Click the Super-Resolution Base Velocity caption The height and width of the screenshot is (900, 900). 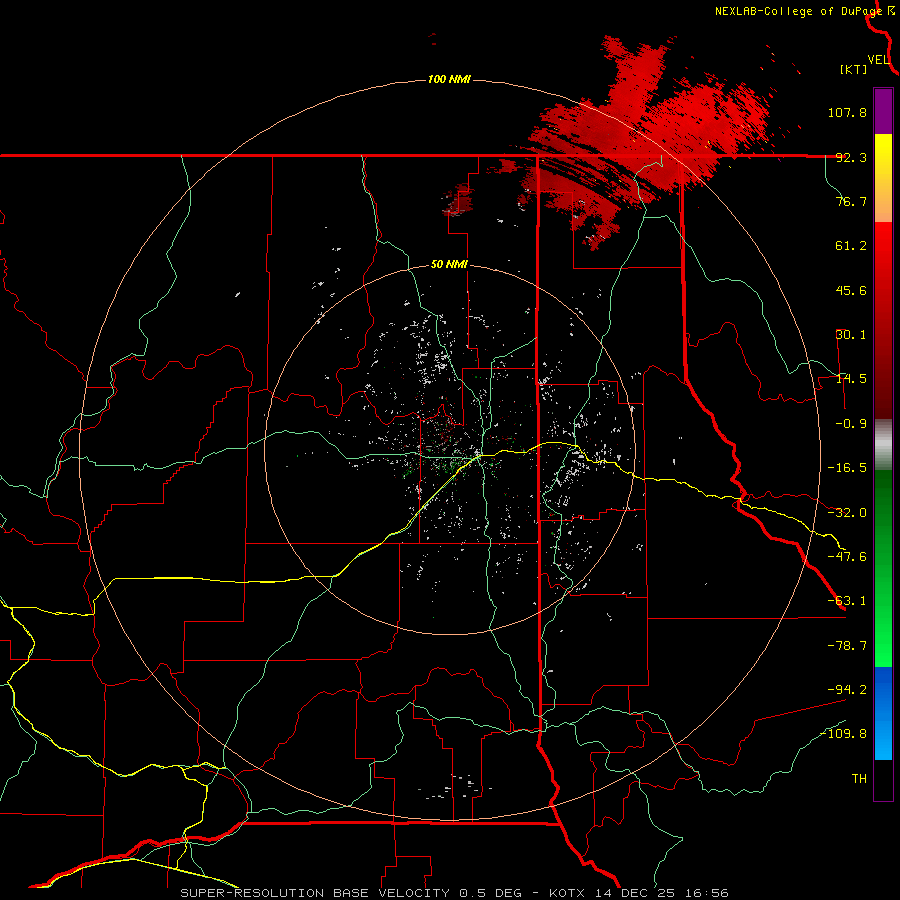pos(455,893)
